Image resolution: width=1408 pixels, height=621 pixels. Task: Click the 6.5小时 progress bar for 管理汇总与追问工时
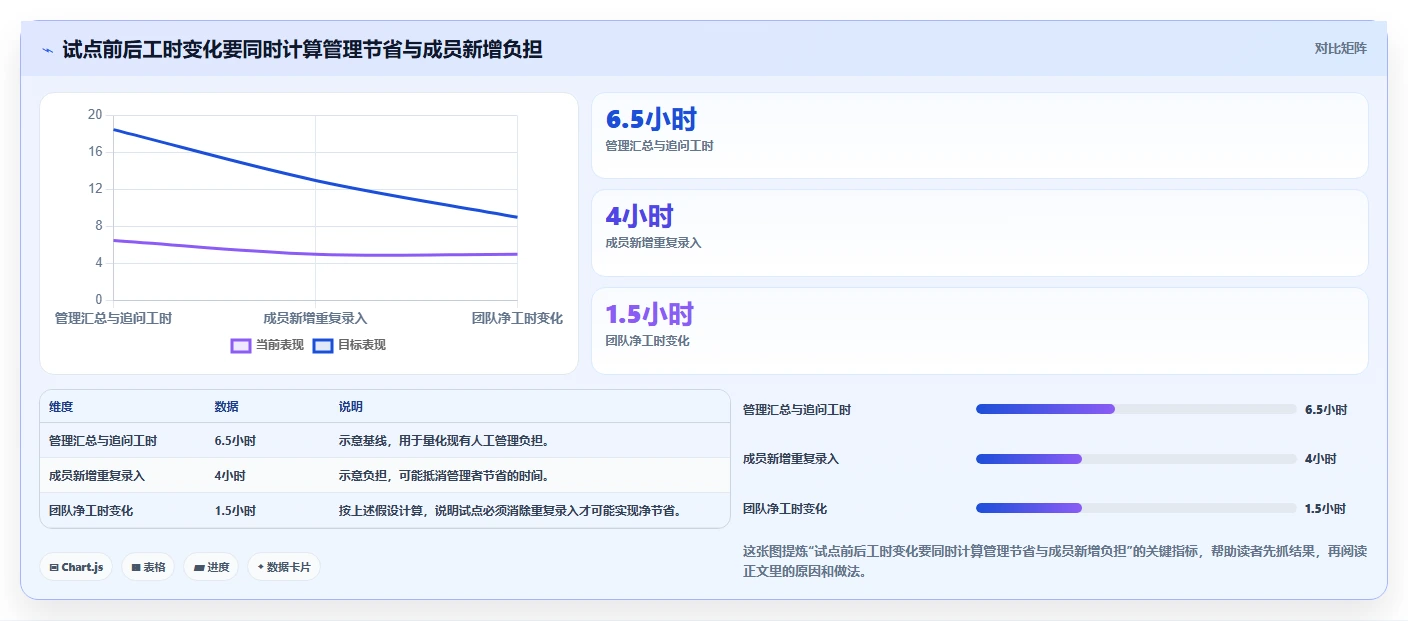click(x=1136, y=409)
